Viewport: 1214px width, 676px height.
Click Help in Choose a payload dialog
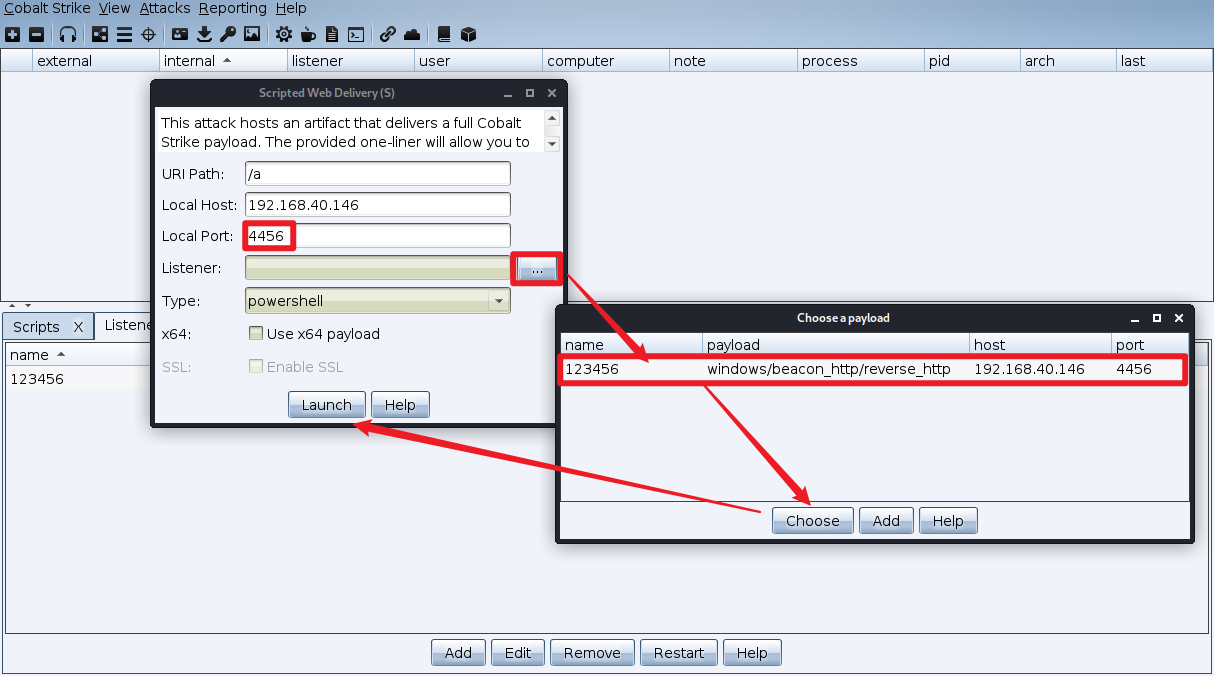pyautogui.click(x=948, y=521)
